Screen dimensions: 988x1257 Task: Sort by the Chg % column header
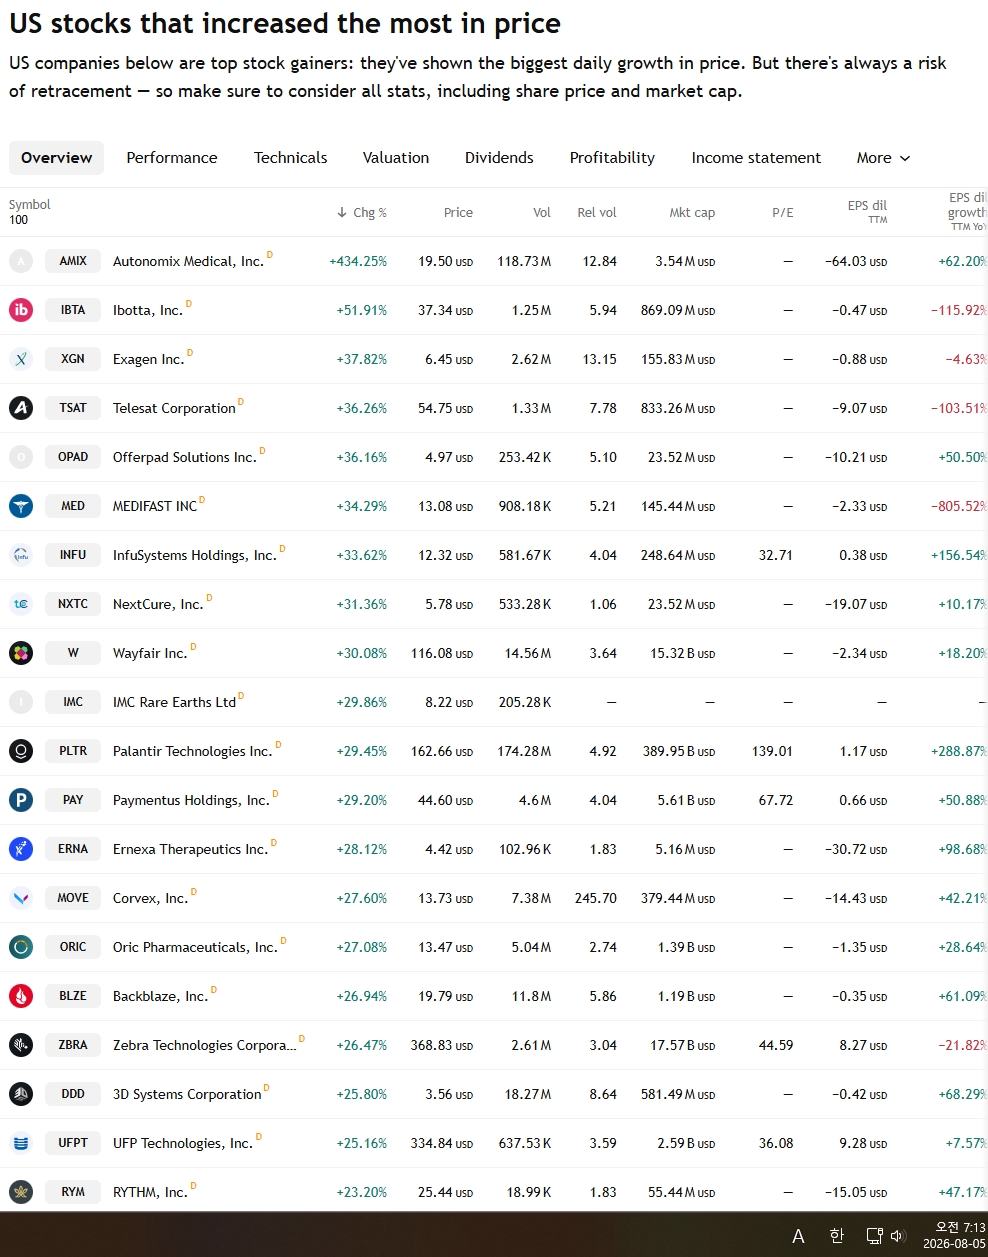362,213
